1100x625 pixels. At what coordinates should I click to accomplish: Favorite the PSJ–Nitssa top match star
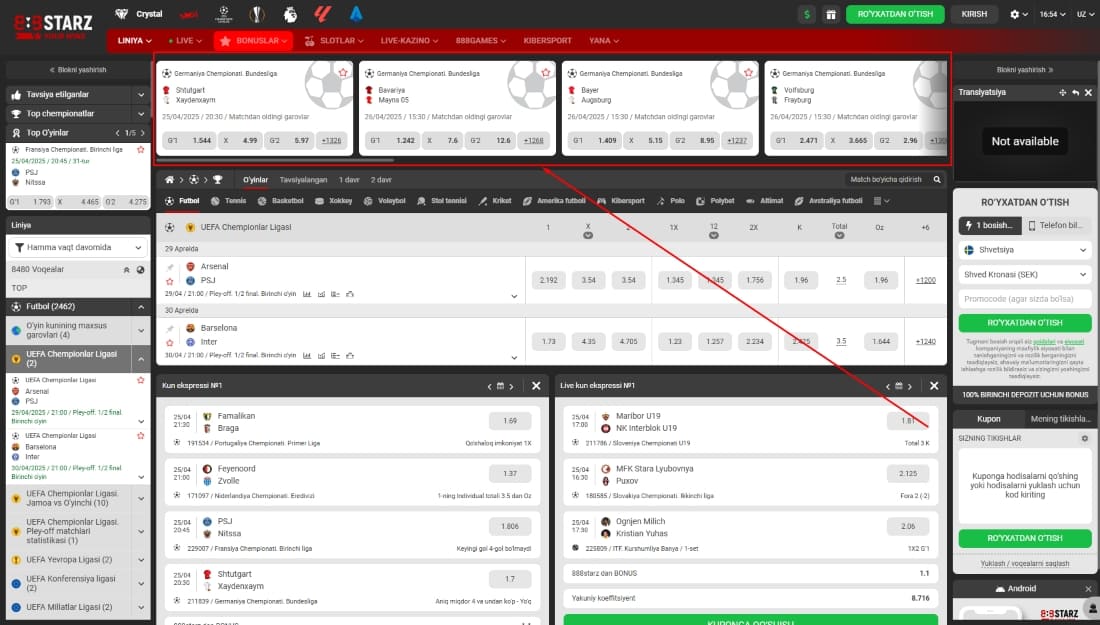(x=141, y=149)
